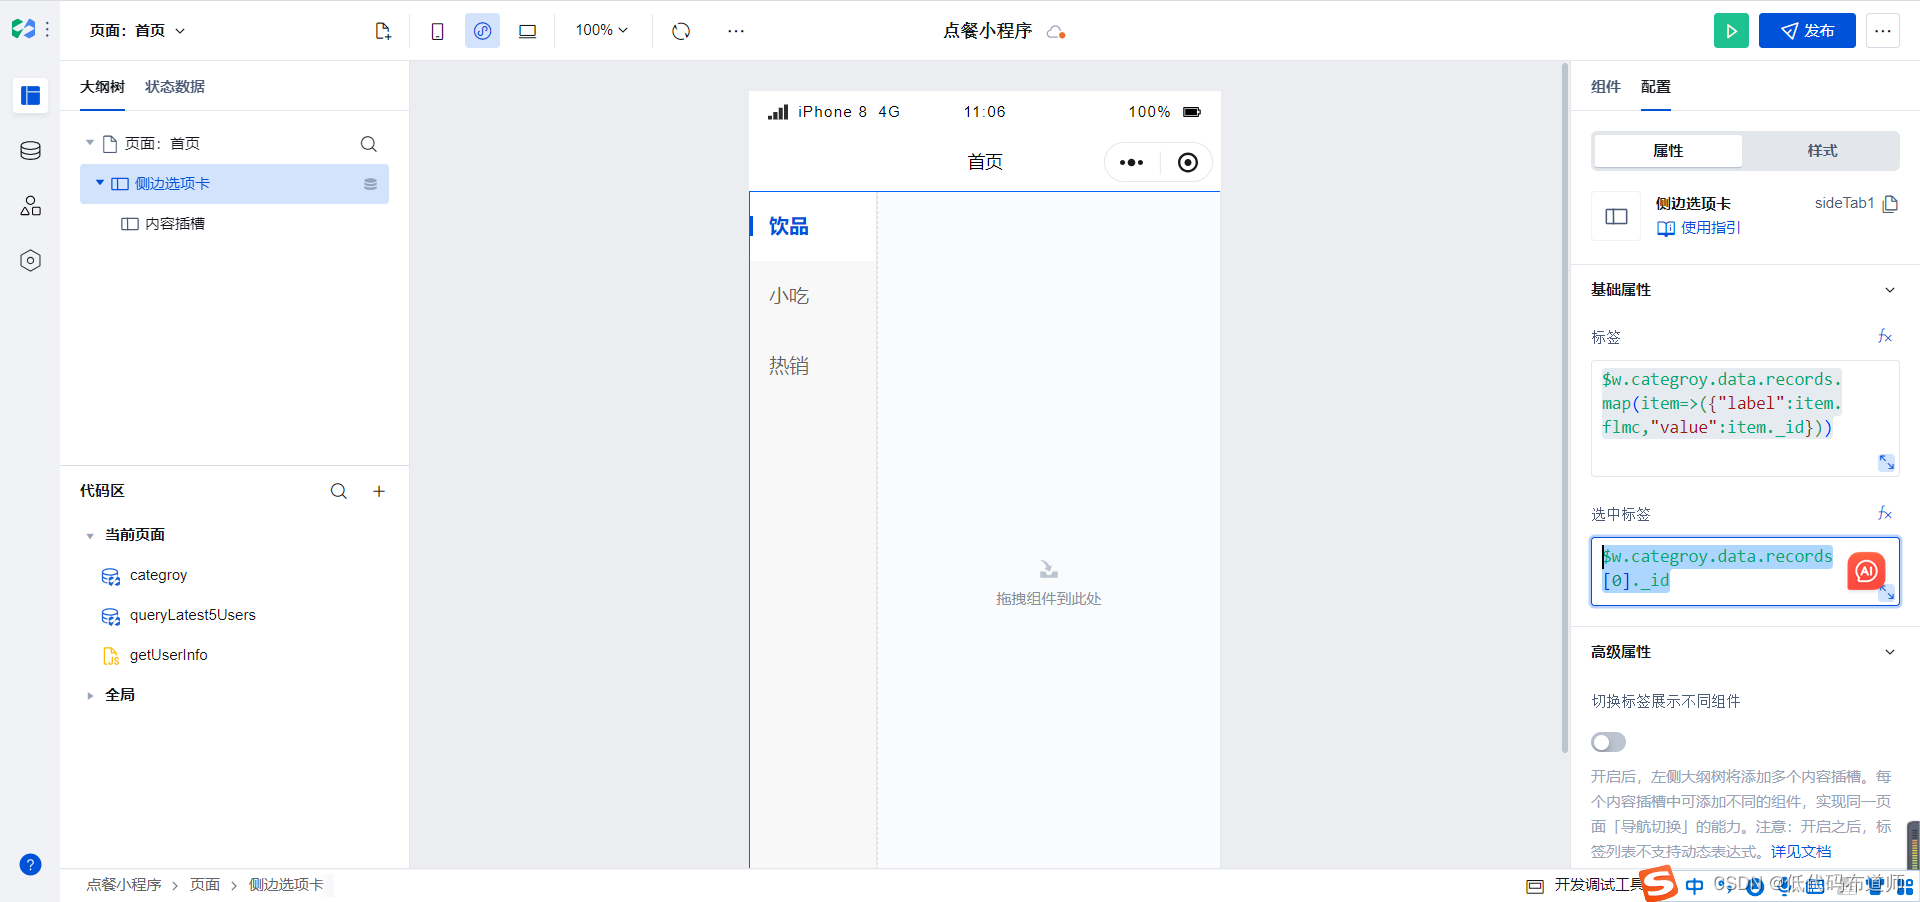This screenshot has height=902, width=1920.
Task: Collapse the 基础属性 section
Action: tap(1890, 290)
